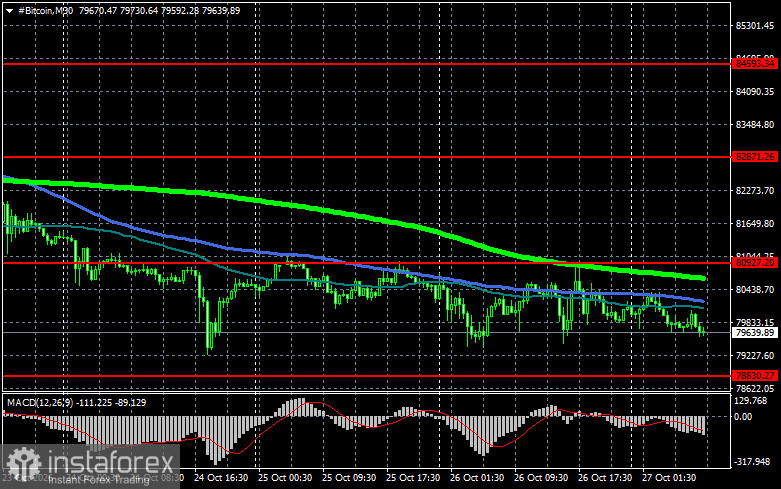Select the time label 25 Oct 17:30
The image size is (781, 489).
[413, 478]
